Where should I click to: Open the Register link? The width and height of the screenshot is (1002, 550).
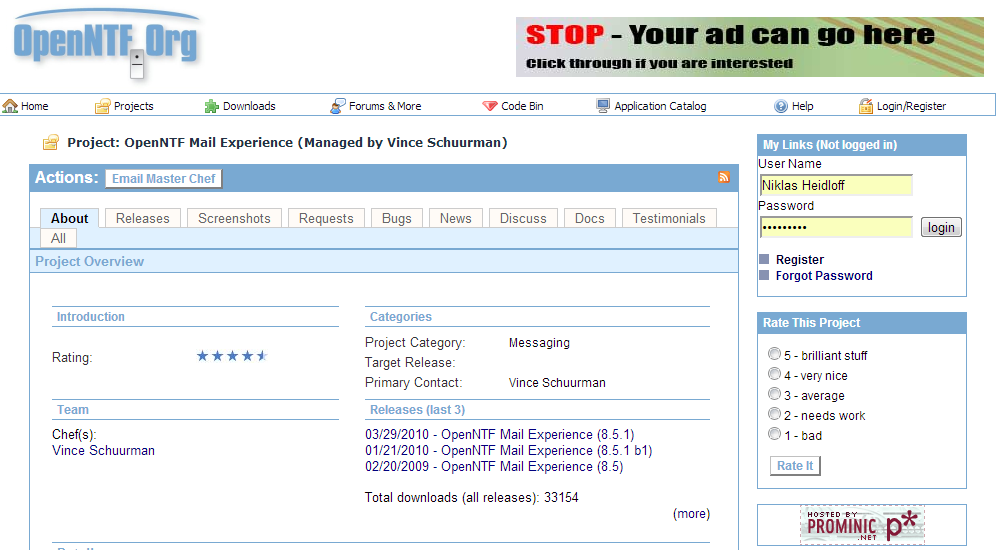pyautogui.click(x=799, y=259)
